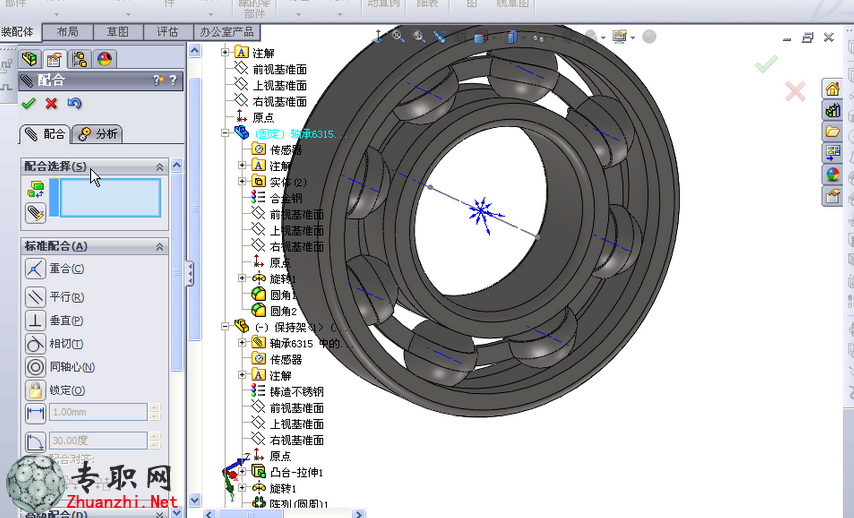The width and height of the screenshot is (854, 518).
Task: Cancel the mate with red X
Action: point(51,103)
